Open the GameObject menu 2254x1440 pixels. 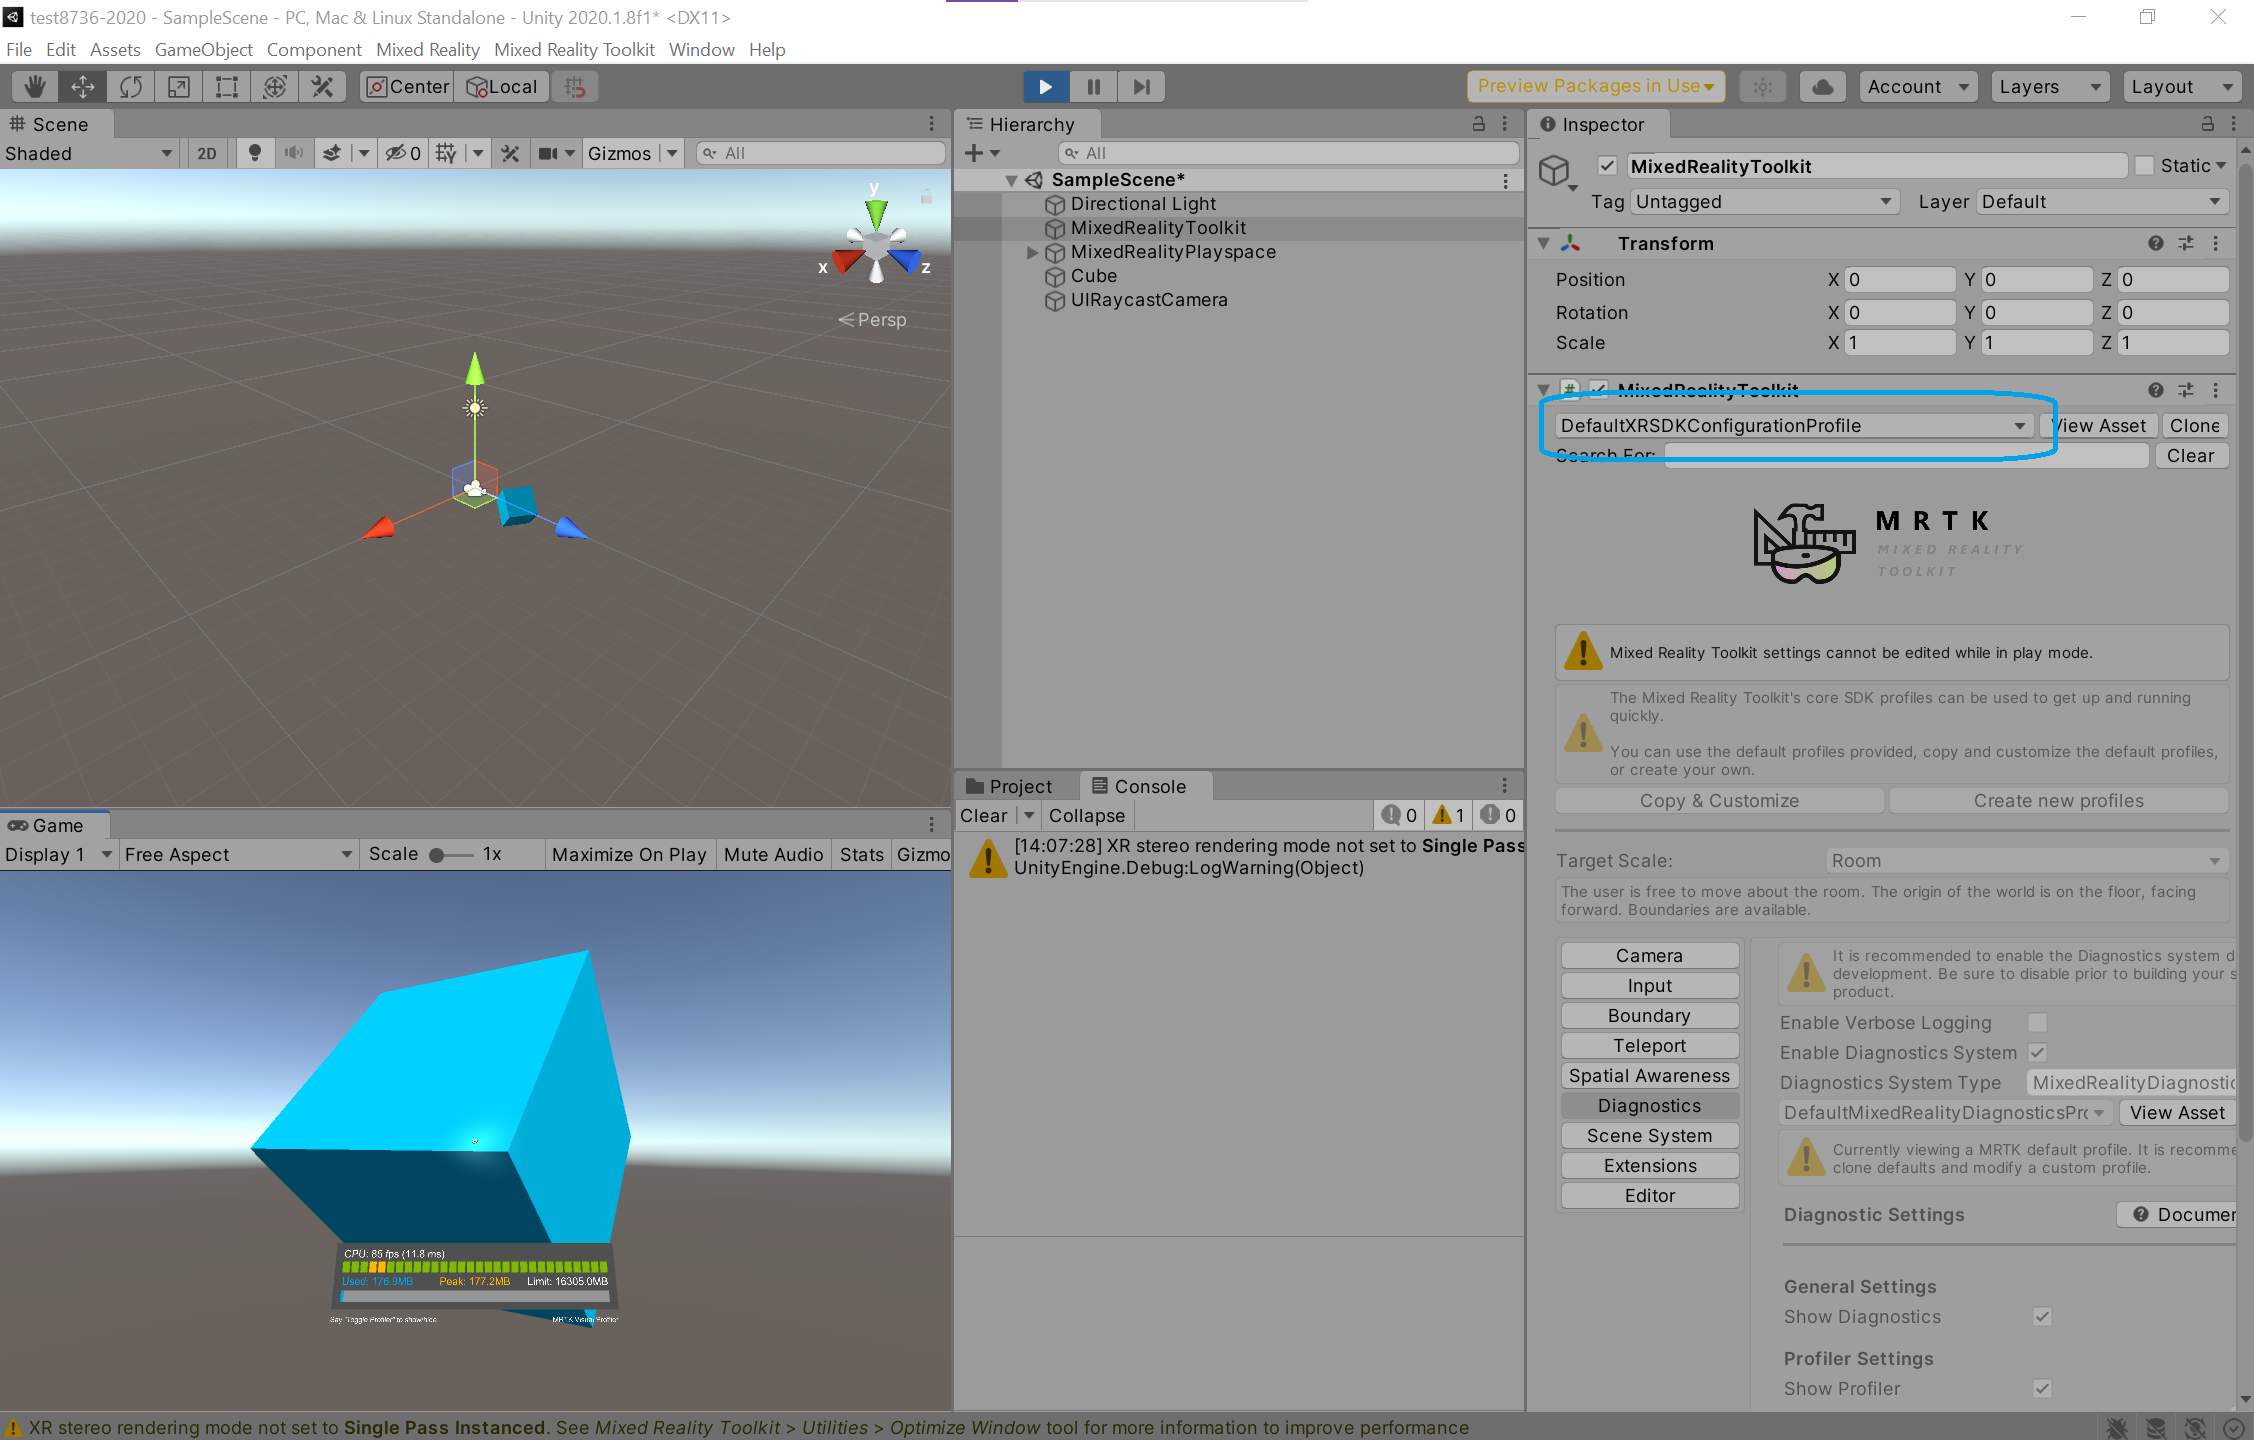click(x=203, y=50)
